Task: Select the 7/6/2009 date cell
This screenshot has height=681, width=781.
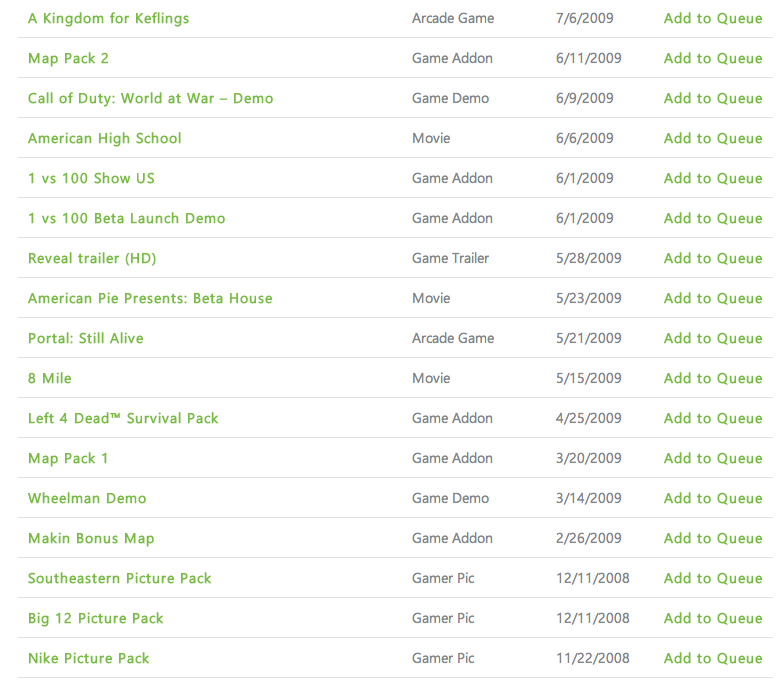Action: [585, 18]
